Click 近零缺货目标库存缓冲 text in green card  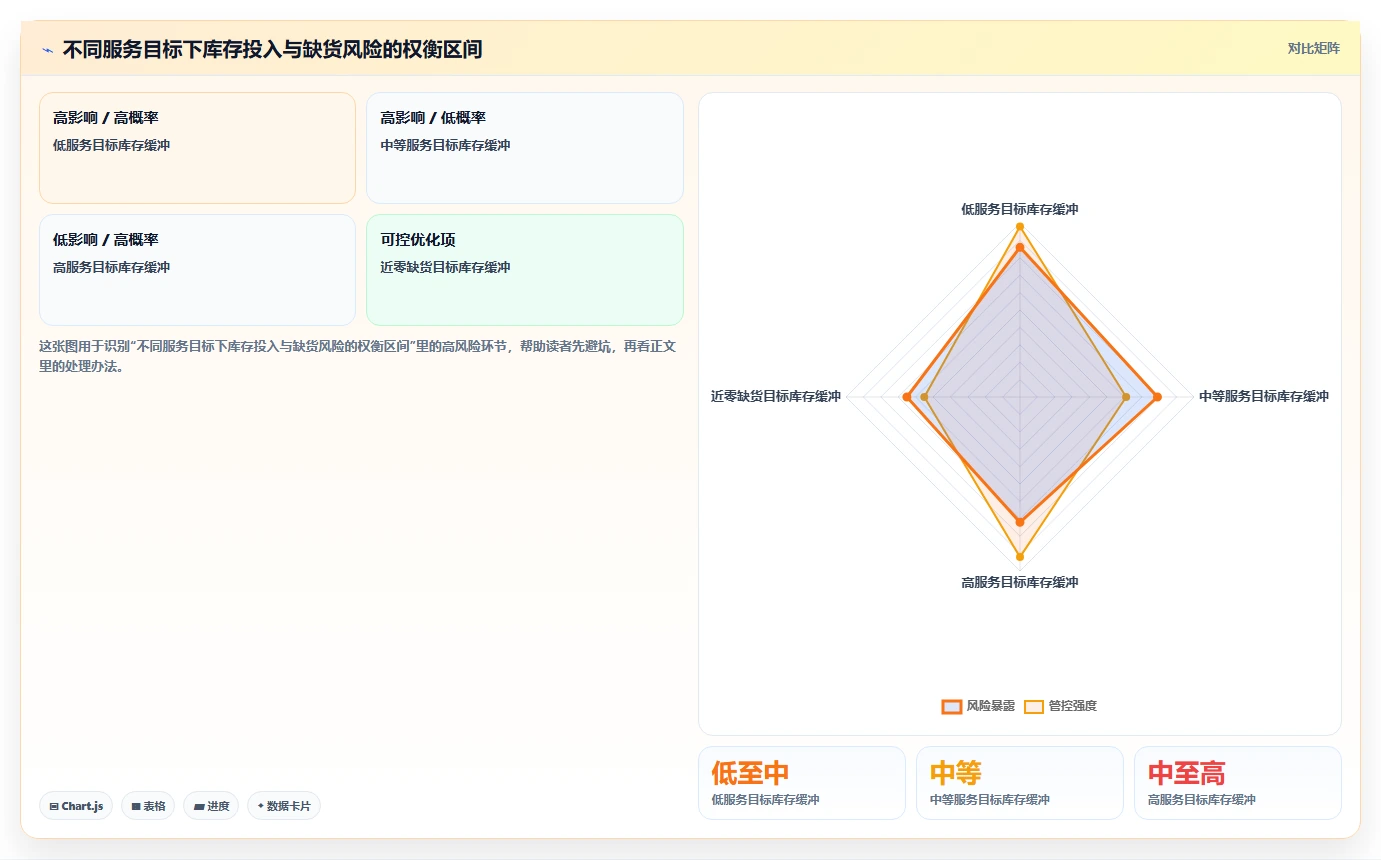point(445,267)
